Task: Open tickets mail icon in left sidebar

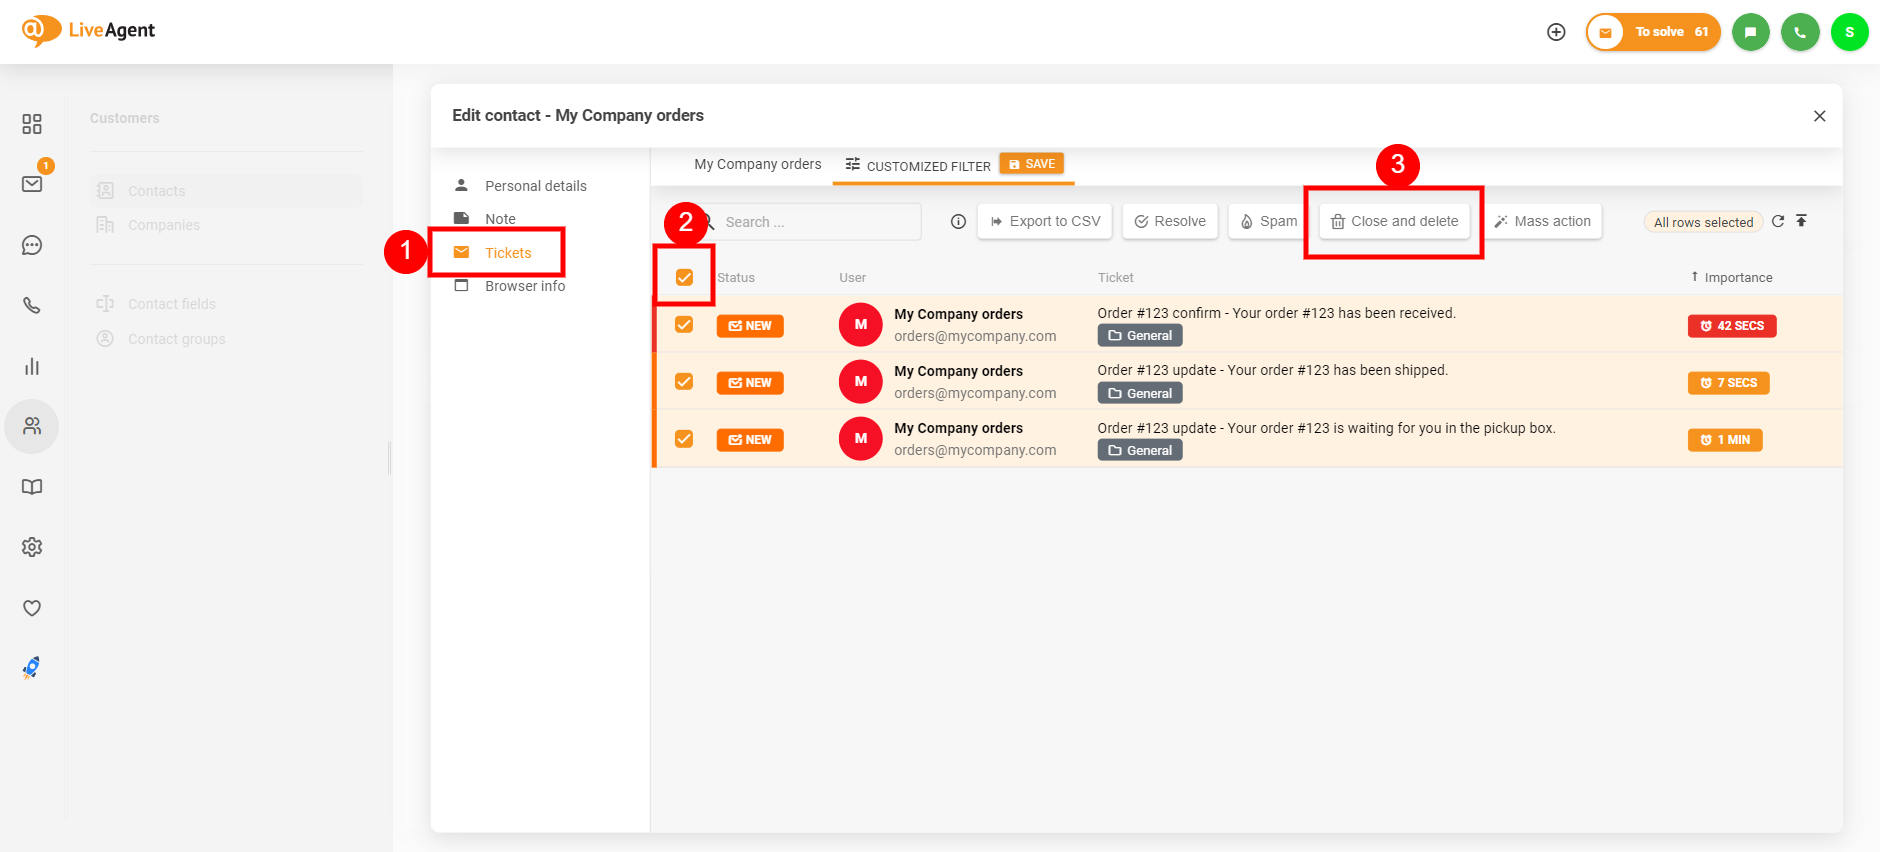Action: click(x=32, y=184)
